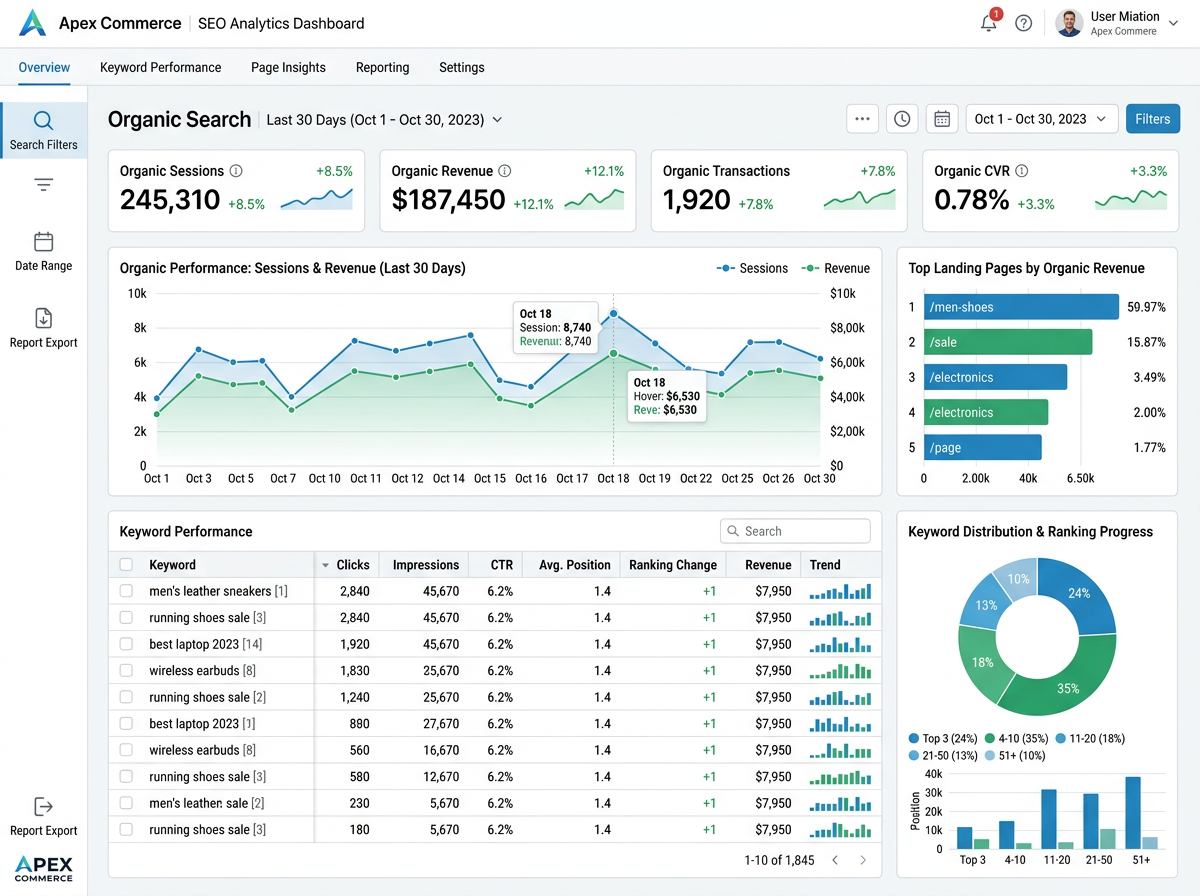The height and width of the screenshot is (896, 1200).
Task: Toggle the select-all checkbox in Keyword header
Action: point(126,565)
